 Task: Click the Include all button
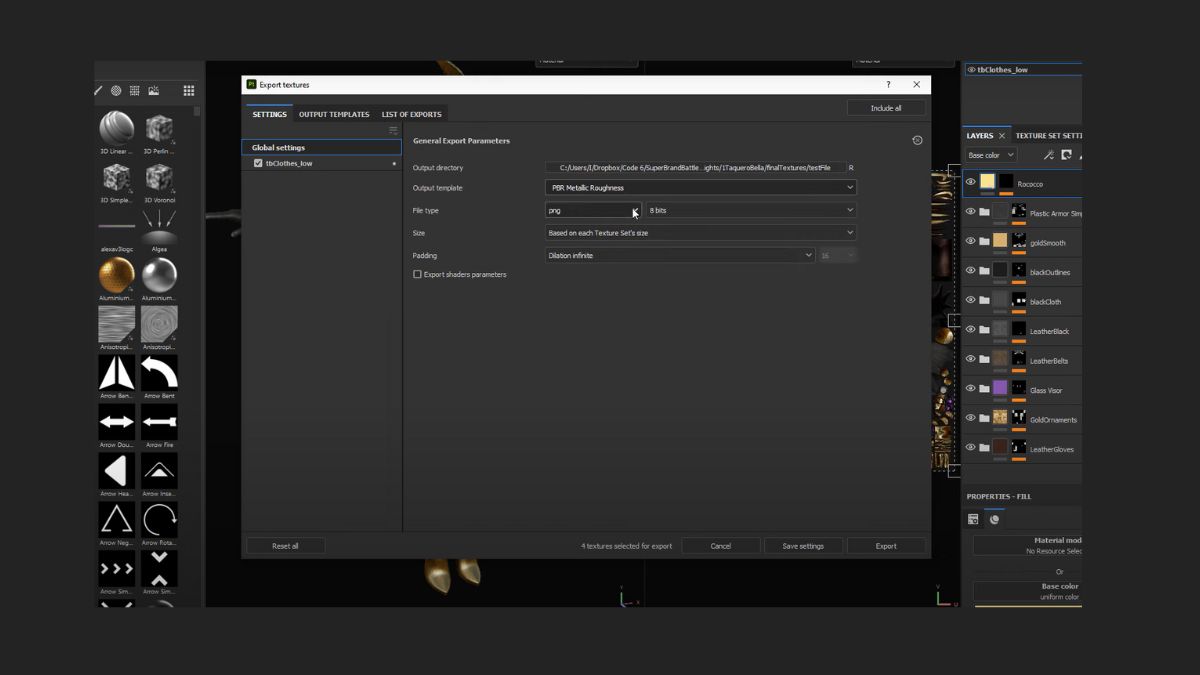click(886, 108)
